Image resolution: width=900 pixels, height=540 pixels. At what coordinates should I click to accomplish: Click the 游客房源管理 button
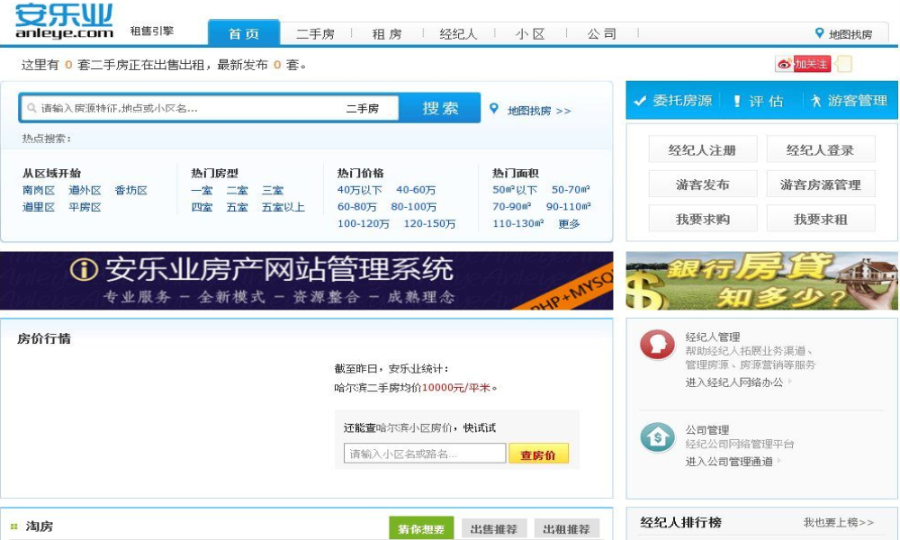click(x=820, y=184)
